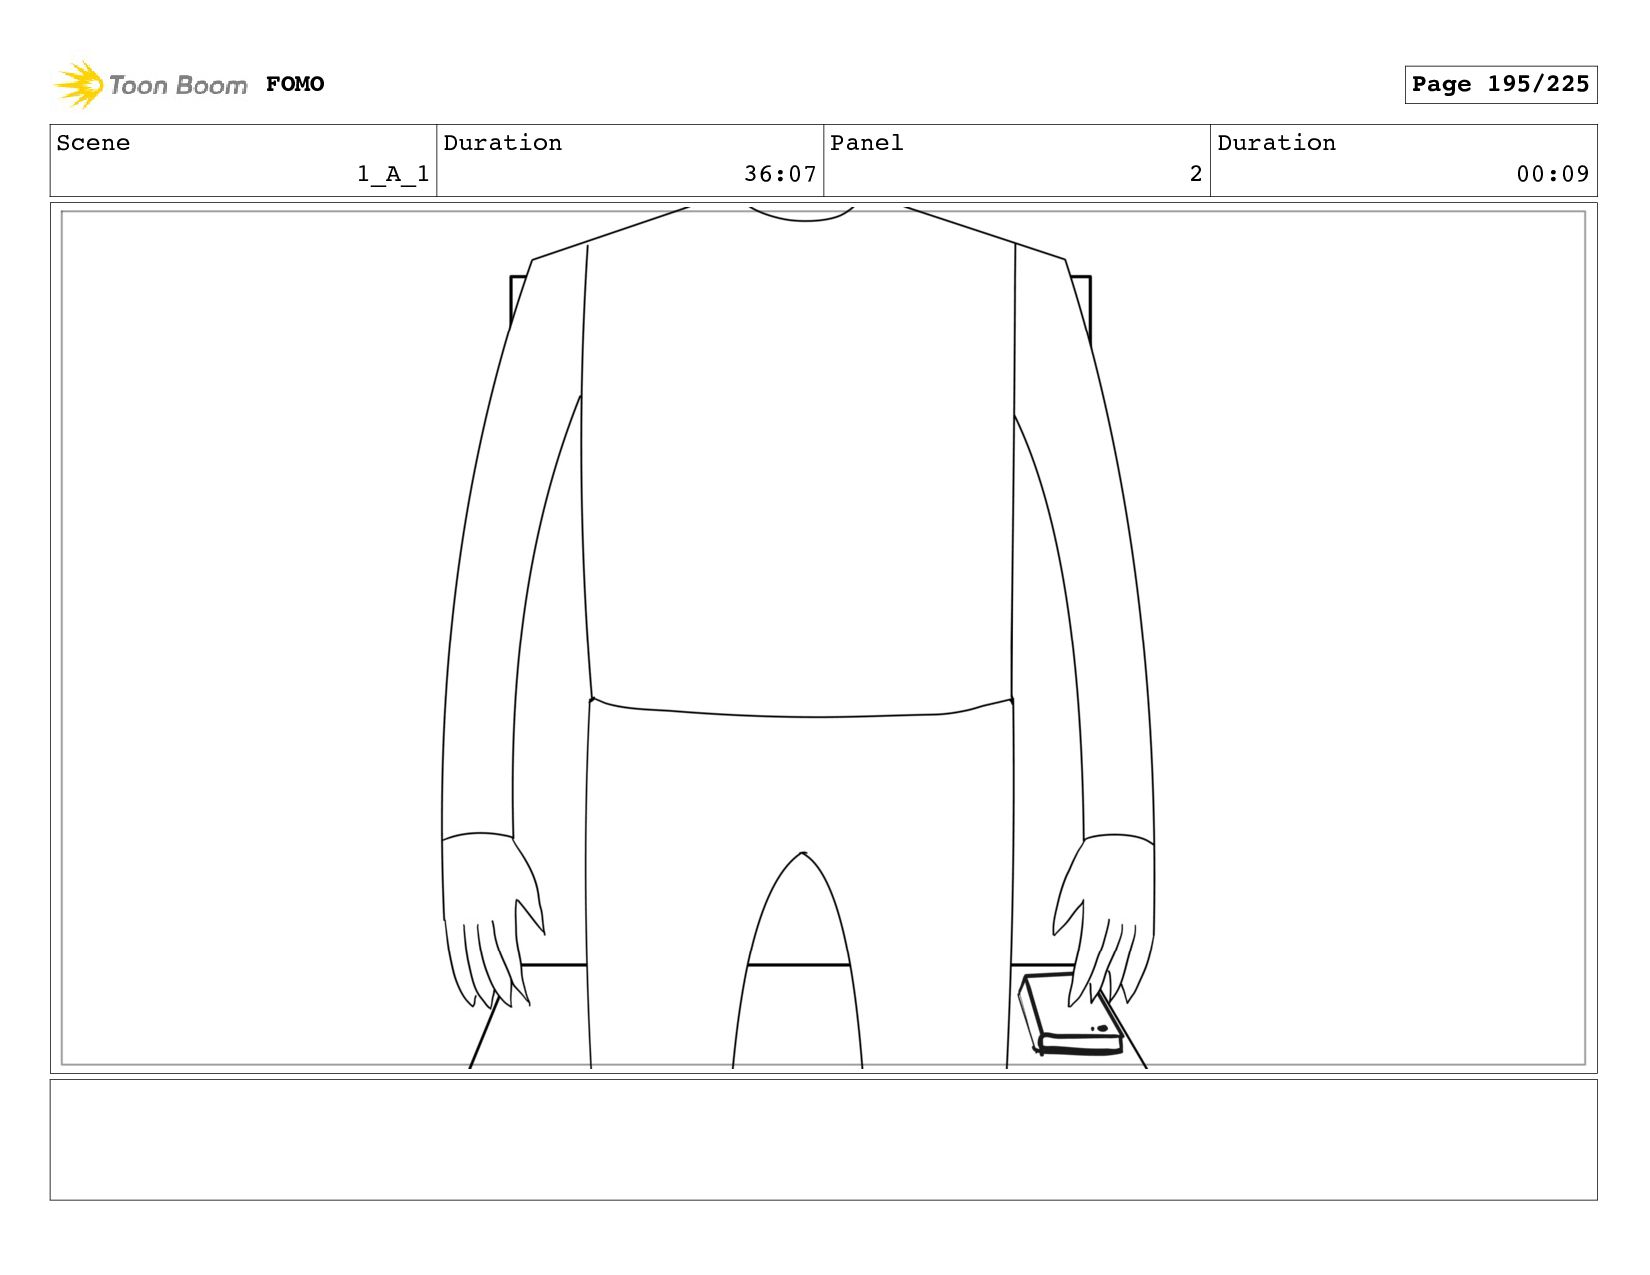The width and height of the screenshot is (1650, 1275).
Task: Click the empty notes box below panel
Action: tap(823, 1139)
